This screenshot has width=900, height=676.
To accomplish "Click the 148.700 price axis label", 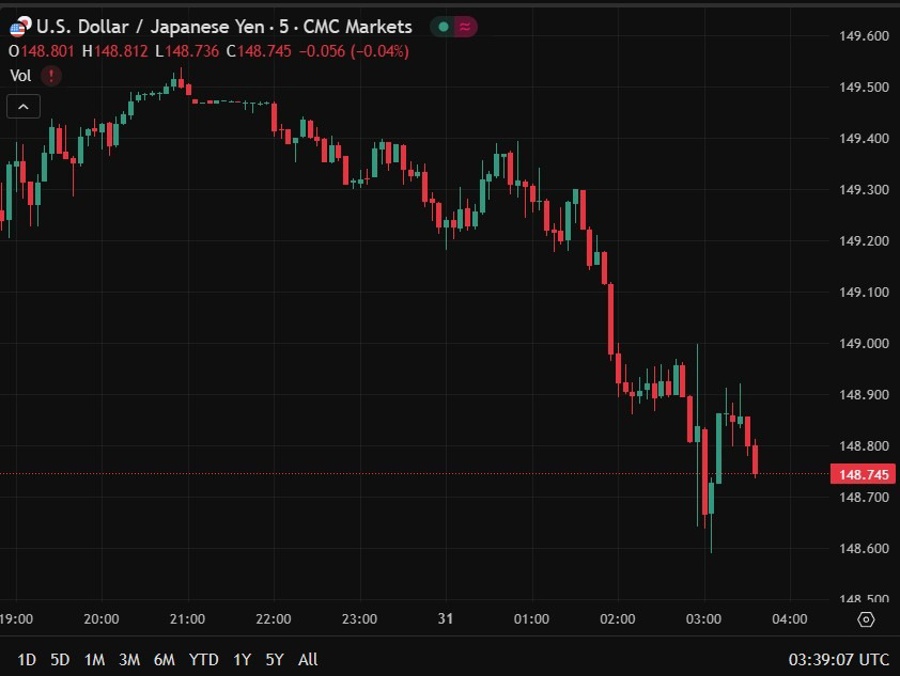I will click(864, 497).
